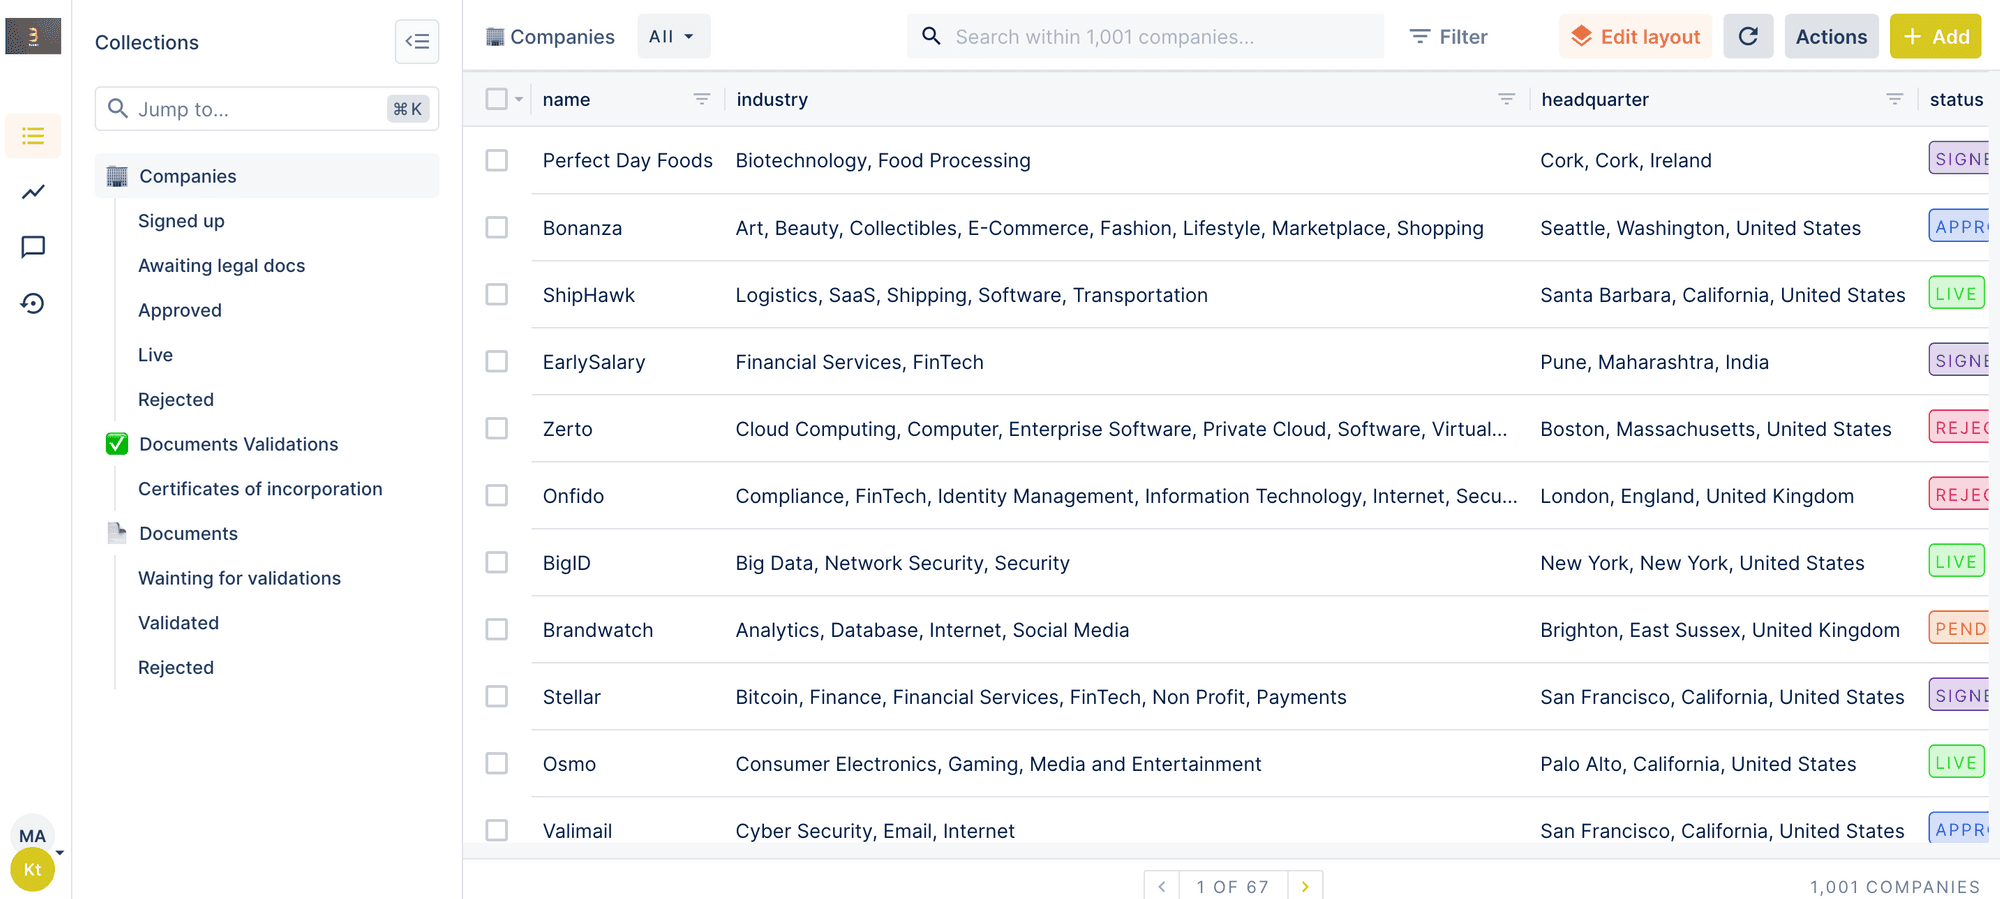
Task: Click the magnifier icon in the search bar
Action: 931,37
